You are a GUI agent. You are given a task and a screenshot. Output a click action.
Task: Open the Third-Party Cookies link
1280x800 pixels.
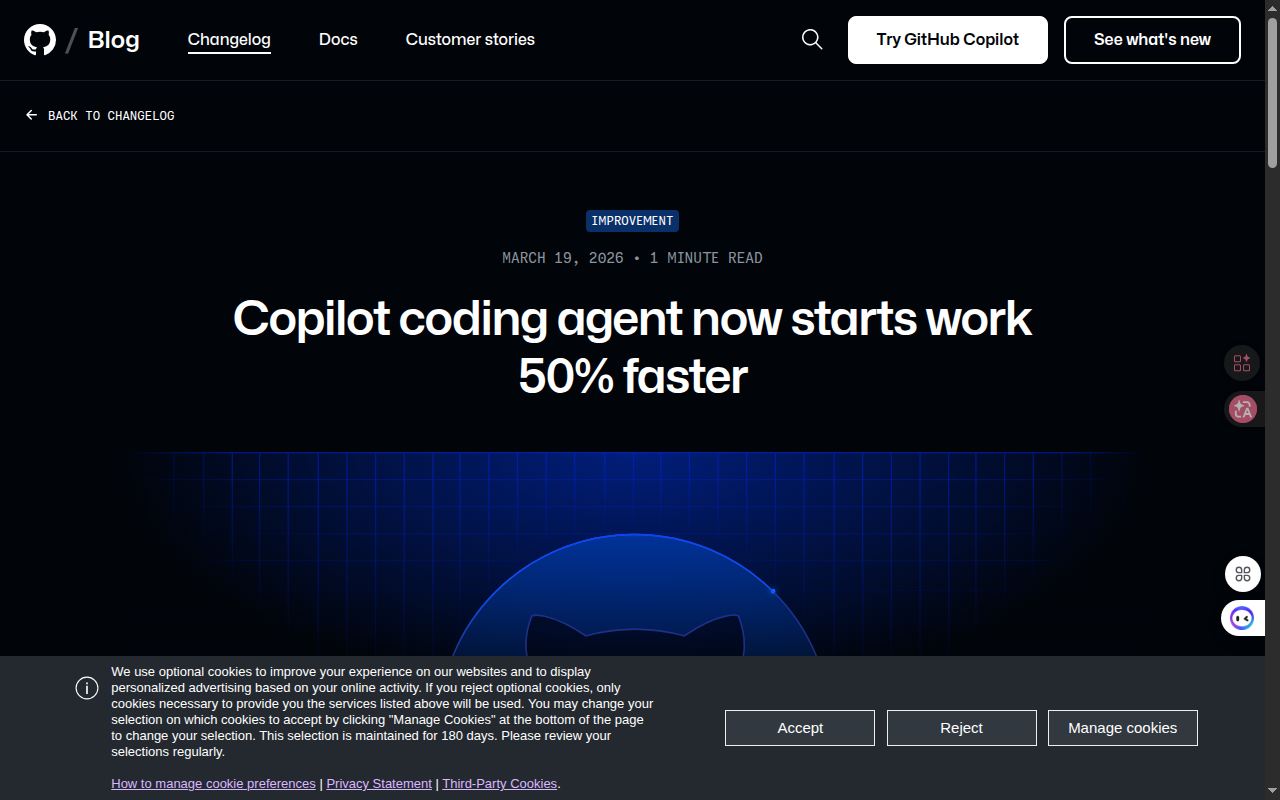click(500, 784)
